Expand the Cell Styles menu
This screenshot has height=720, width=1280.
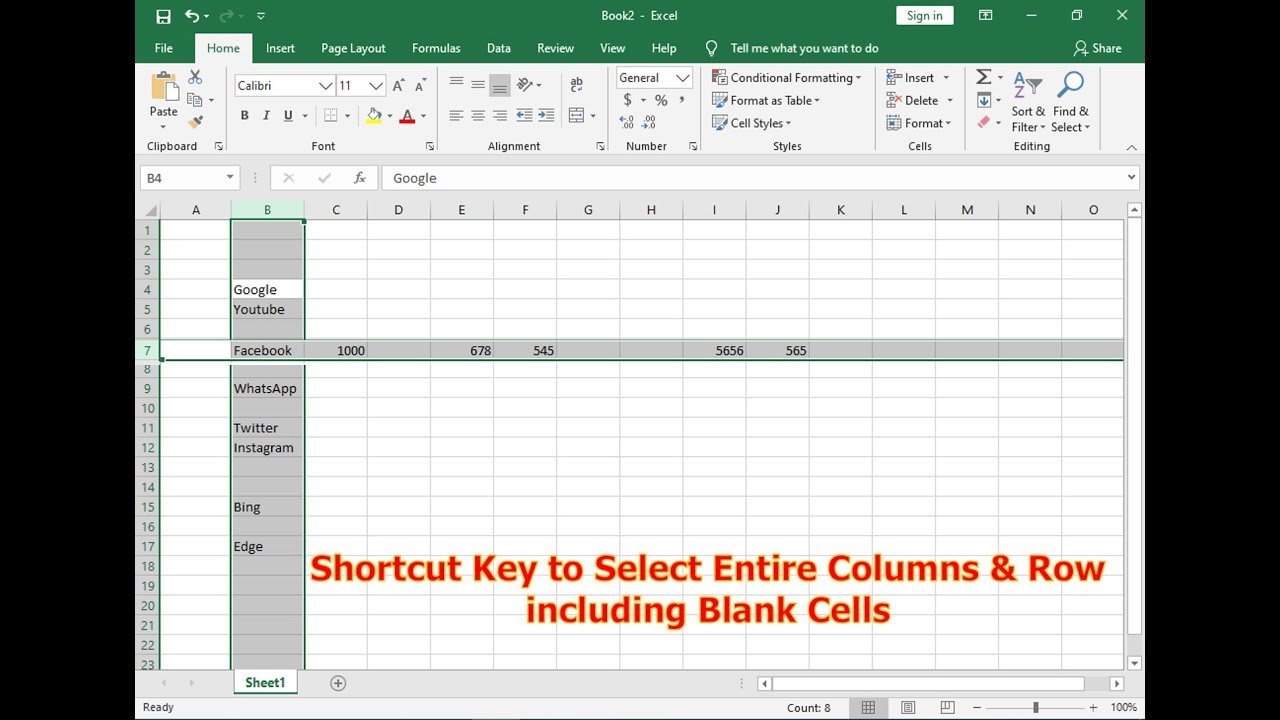(x=751, y=123)
